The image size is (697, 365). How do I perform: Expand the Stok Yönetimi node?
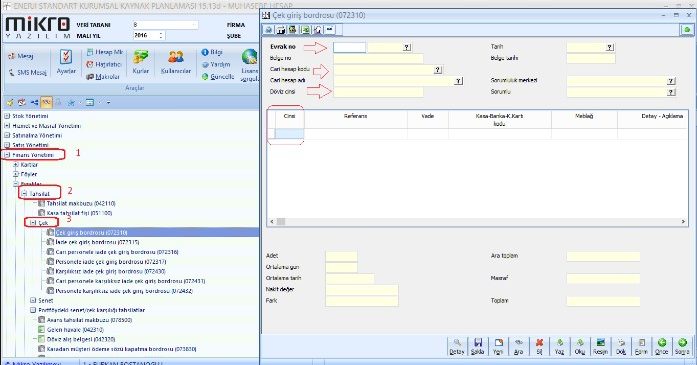point(7,116)
